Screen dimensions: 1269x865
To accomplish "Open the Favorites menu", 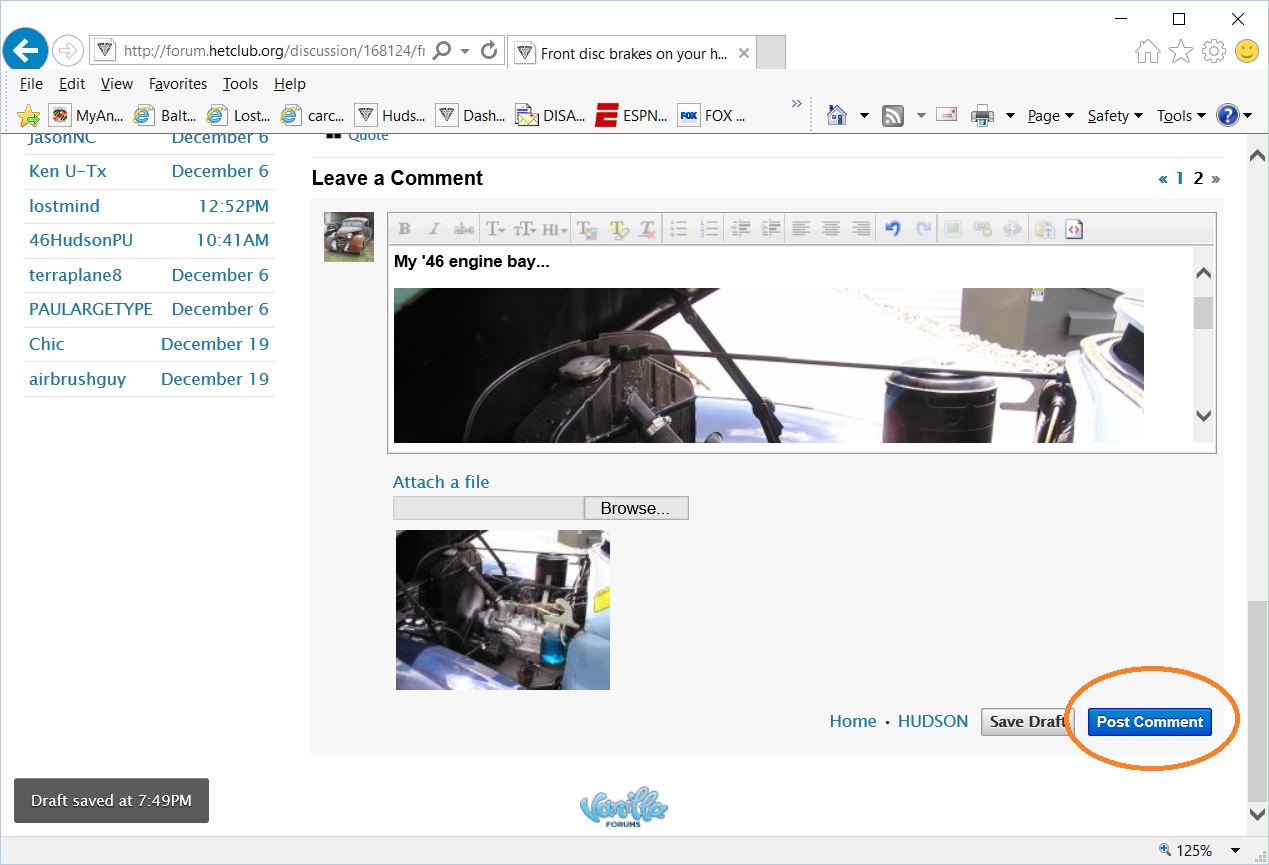I will click(178, 84).
